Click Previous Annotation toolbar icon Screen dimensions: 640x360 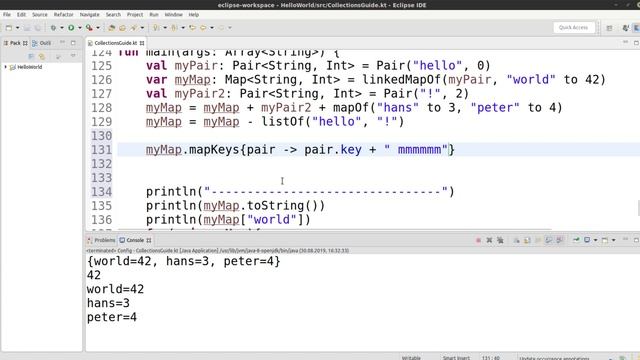pyautogui.click(x=174, y=28)
